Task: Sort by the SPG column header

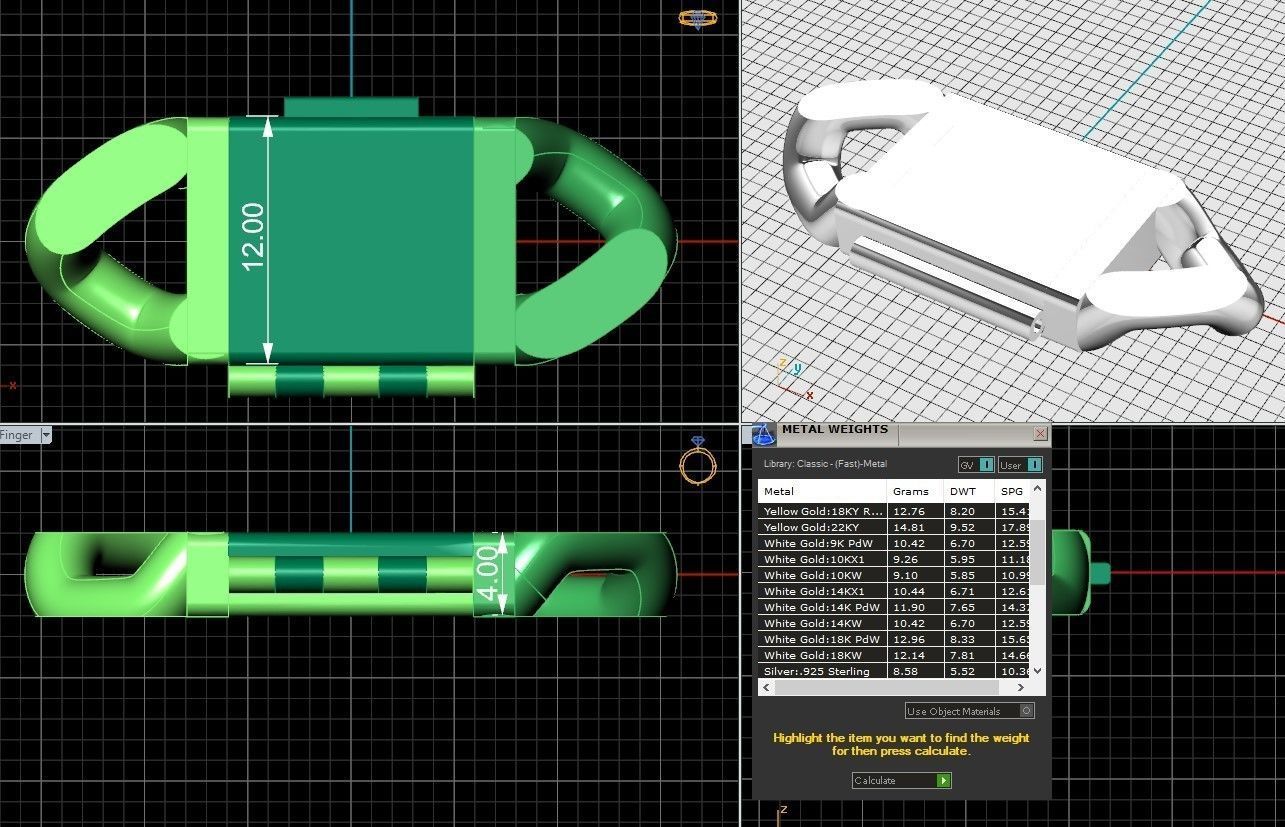Action: (1012, 491)
